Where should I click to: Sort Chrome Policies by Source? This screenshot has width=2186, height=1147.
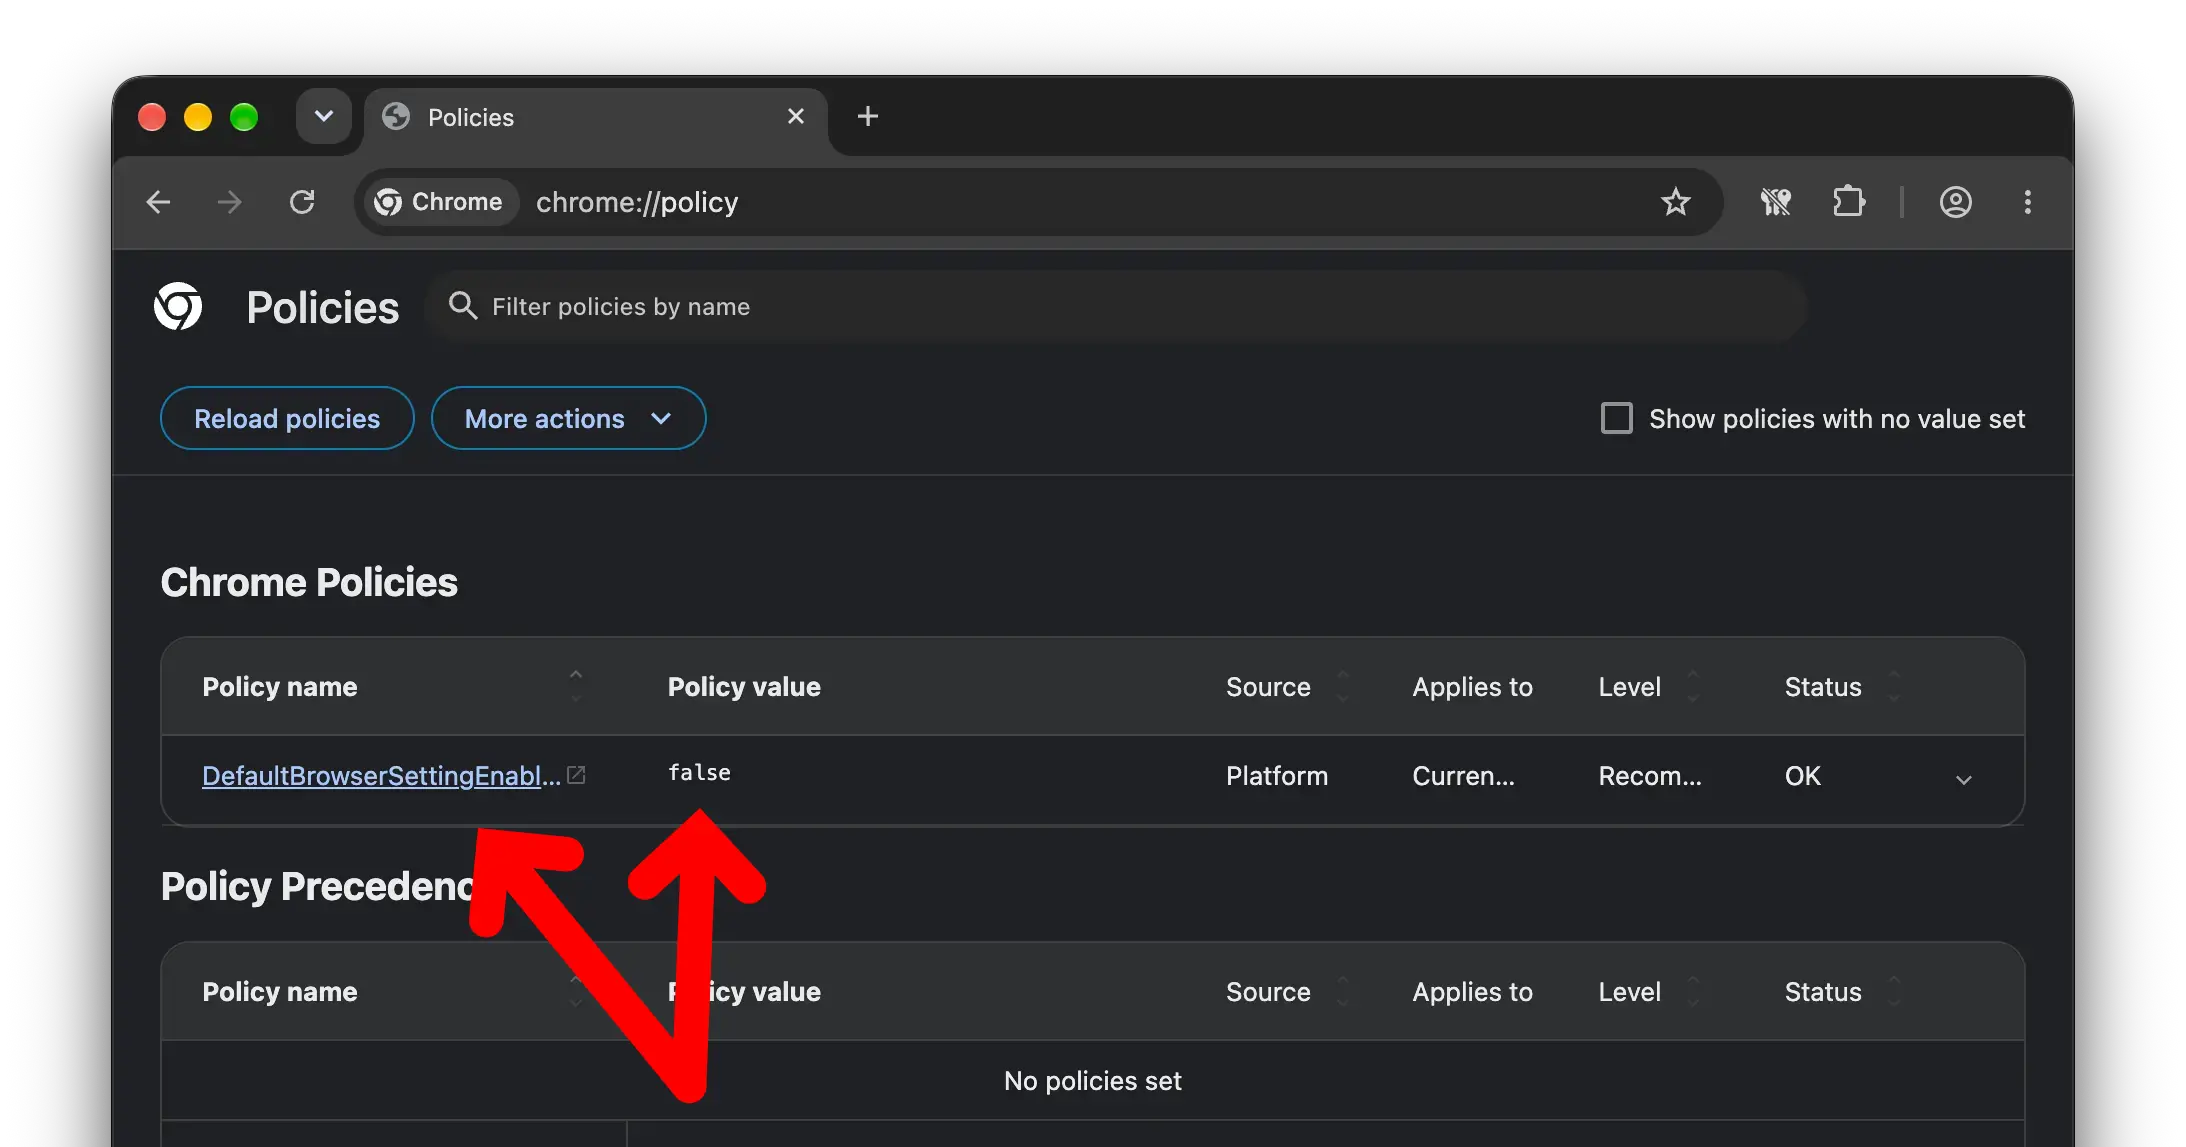tap(1343, 686)
